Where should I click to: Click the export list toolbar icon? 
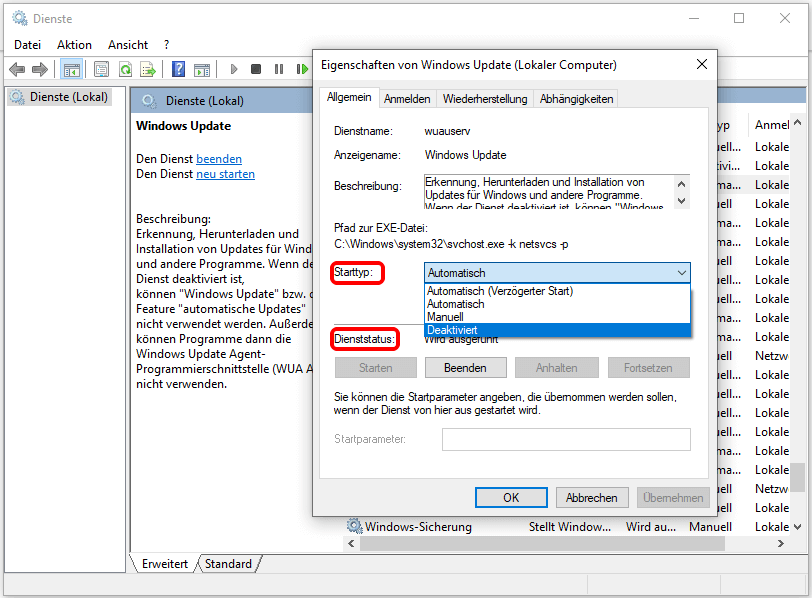[x=148, y=69]
